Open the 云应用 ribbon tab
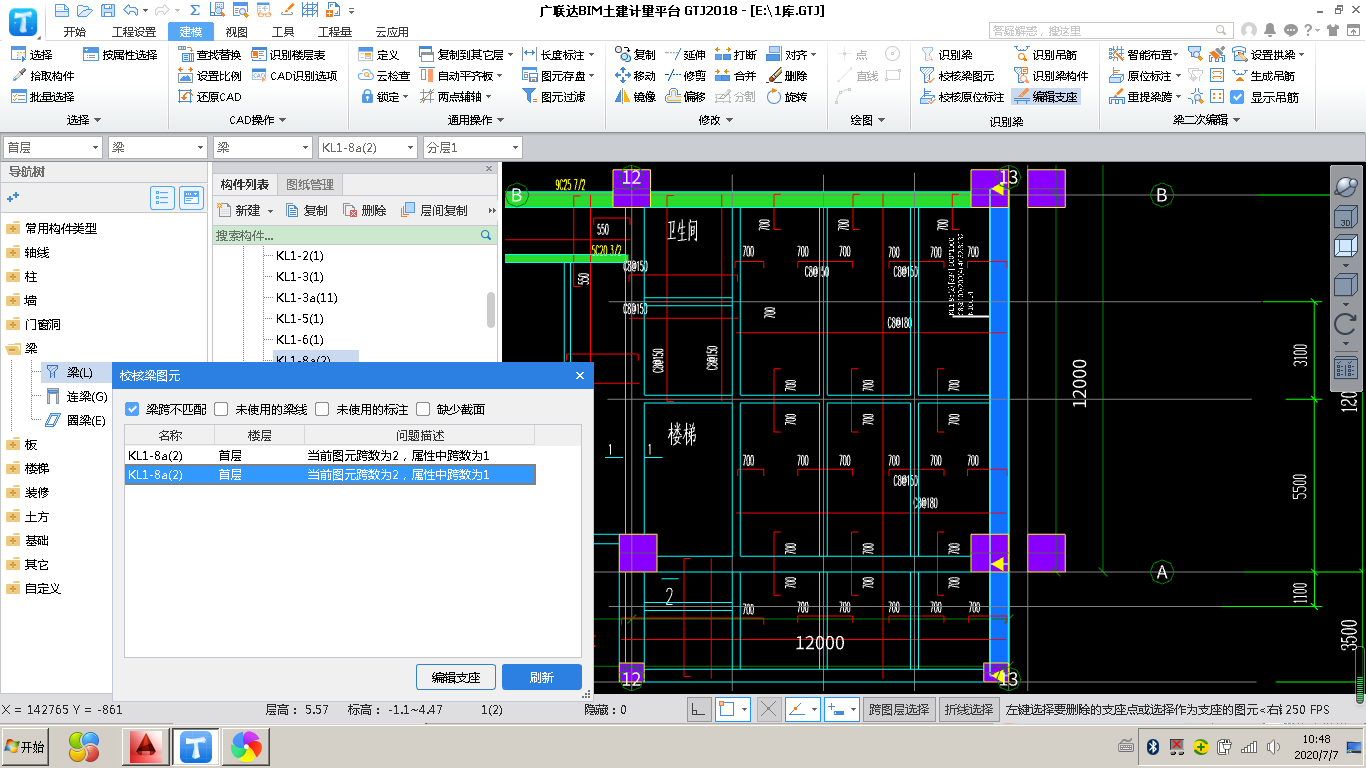Image resolution: width=1366 pixels, height=768 pixels. 392,32
